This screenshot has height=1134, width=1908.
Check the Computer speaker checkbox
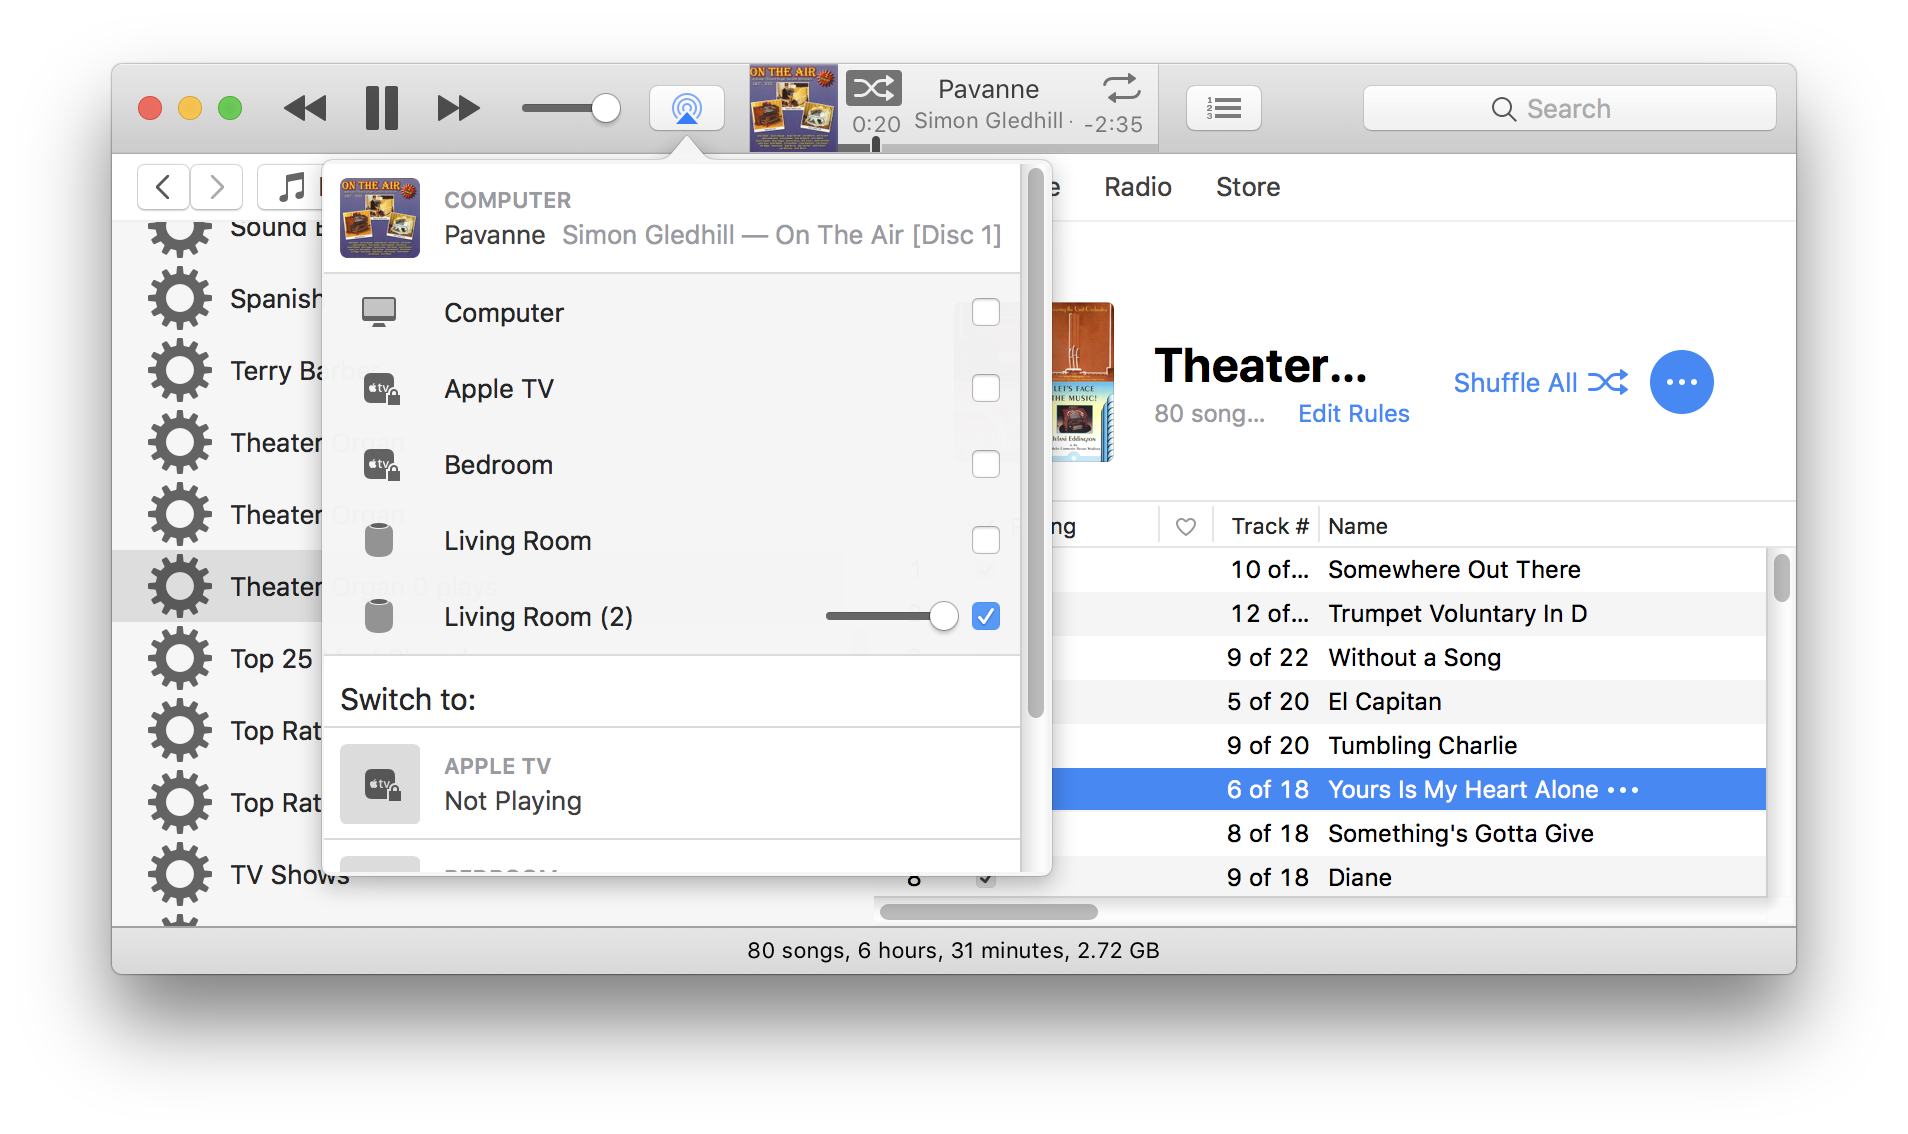(x=986, y=312)
